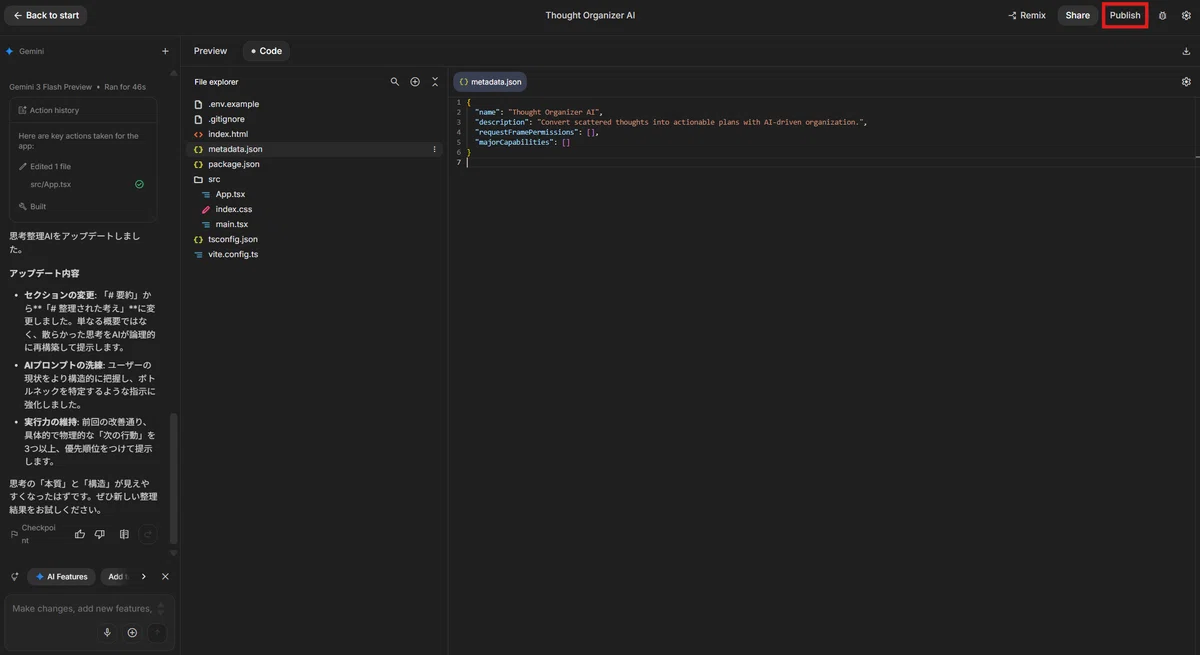1200x655 pixels.
Task: Click the prompt input field
Action: click(84, 609)
